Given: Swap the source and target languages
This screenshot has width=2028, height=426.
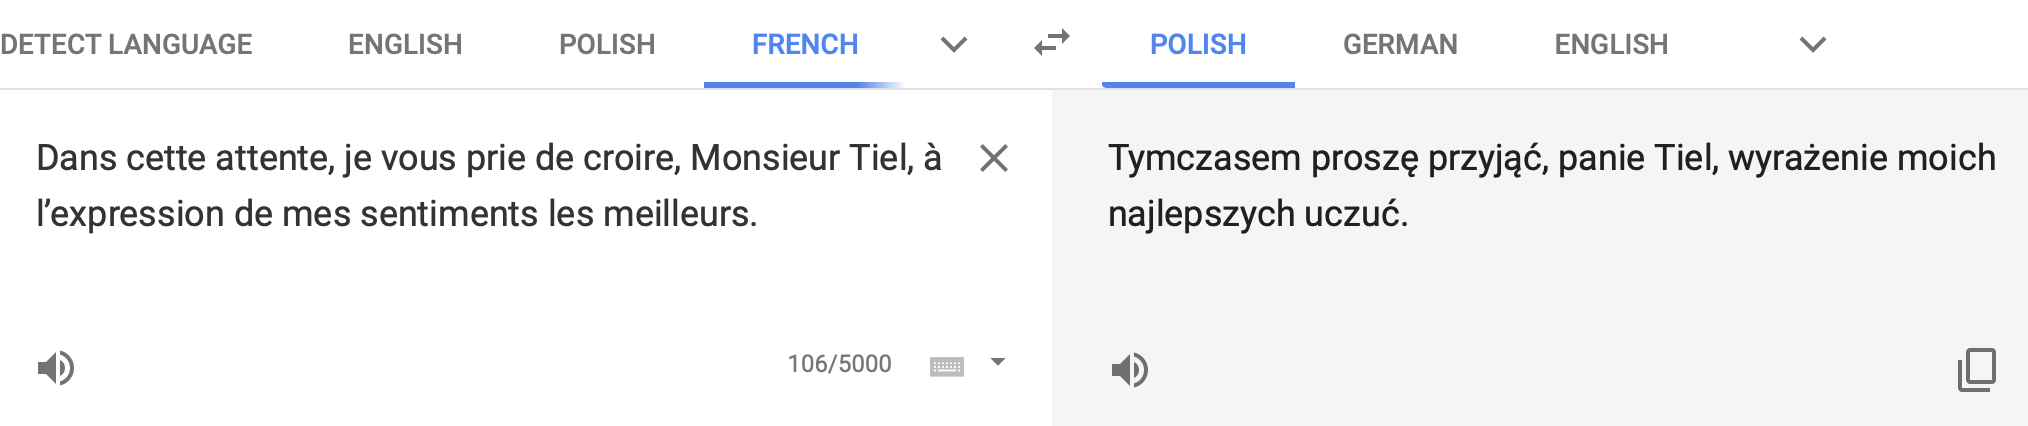Looking at the screenshot, I should point(1051,43).
